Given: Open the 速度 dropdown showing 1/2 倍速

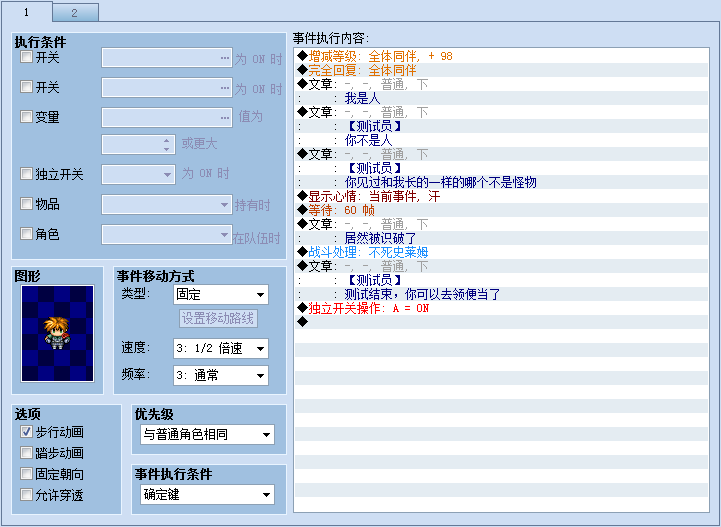Looking at the screenshot, I should click(221, 349).
